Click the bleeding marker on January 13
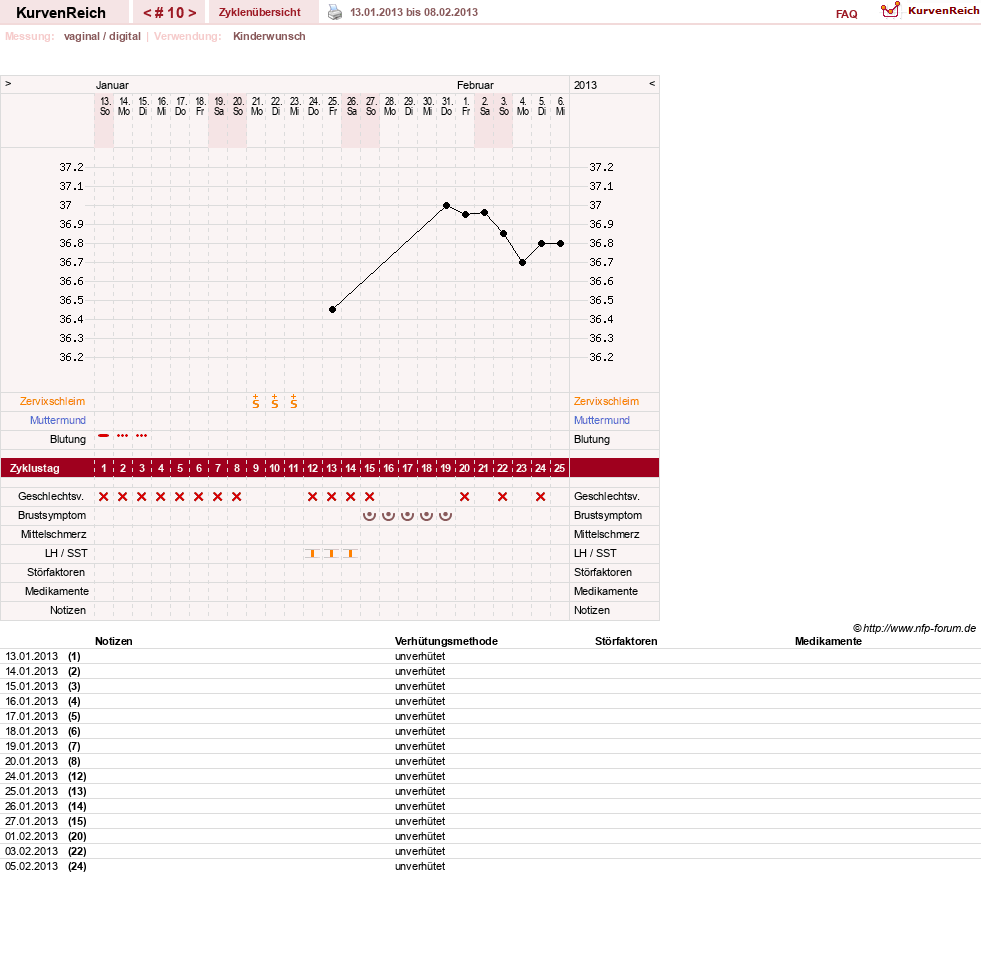 pos(104,436)
